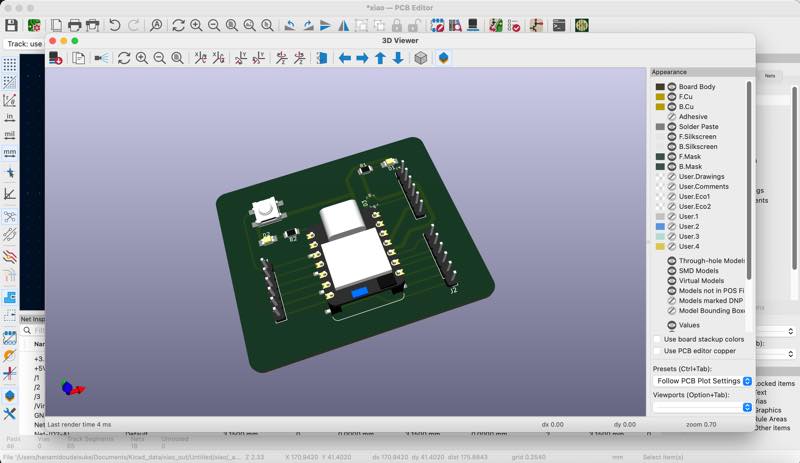The height and width of the screenshot is (463, 800).
Task: Save board in PCB Editor toolbar
Action: point(11,25)
